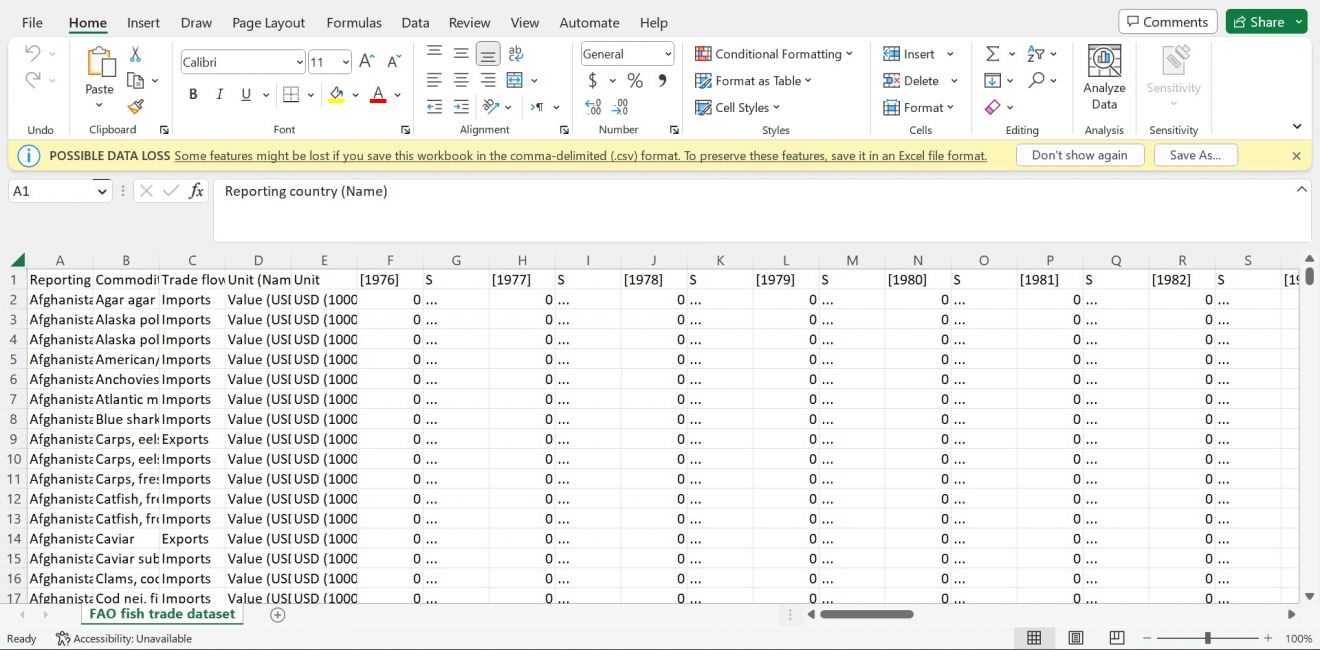
Task: Apply the Percent number format
Action: (x=635, y=80)
